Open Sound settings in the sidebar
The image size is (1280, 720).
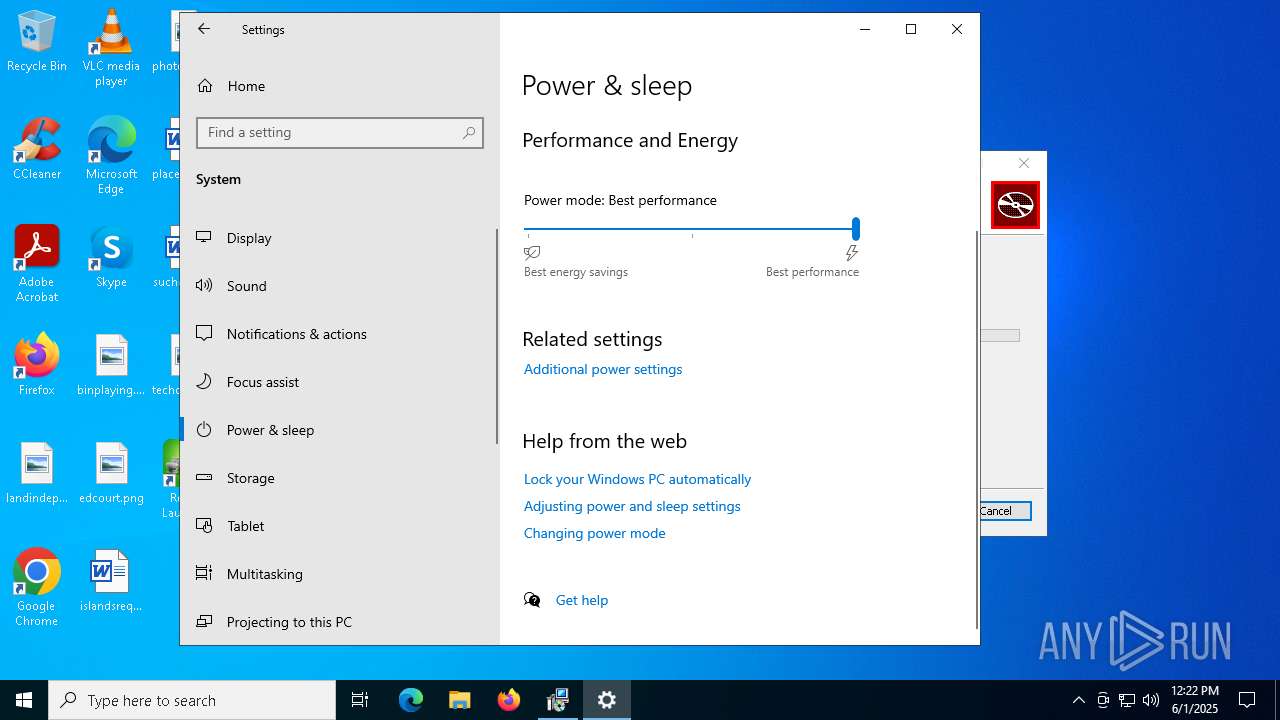(x=338, y=286)
